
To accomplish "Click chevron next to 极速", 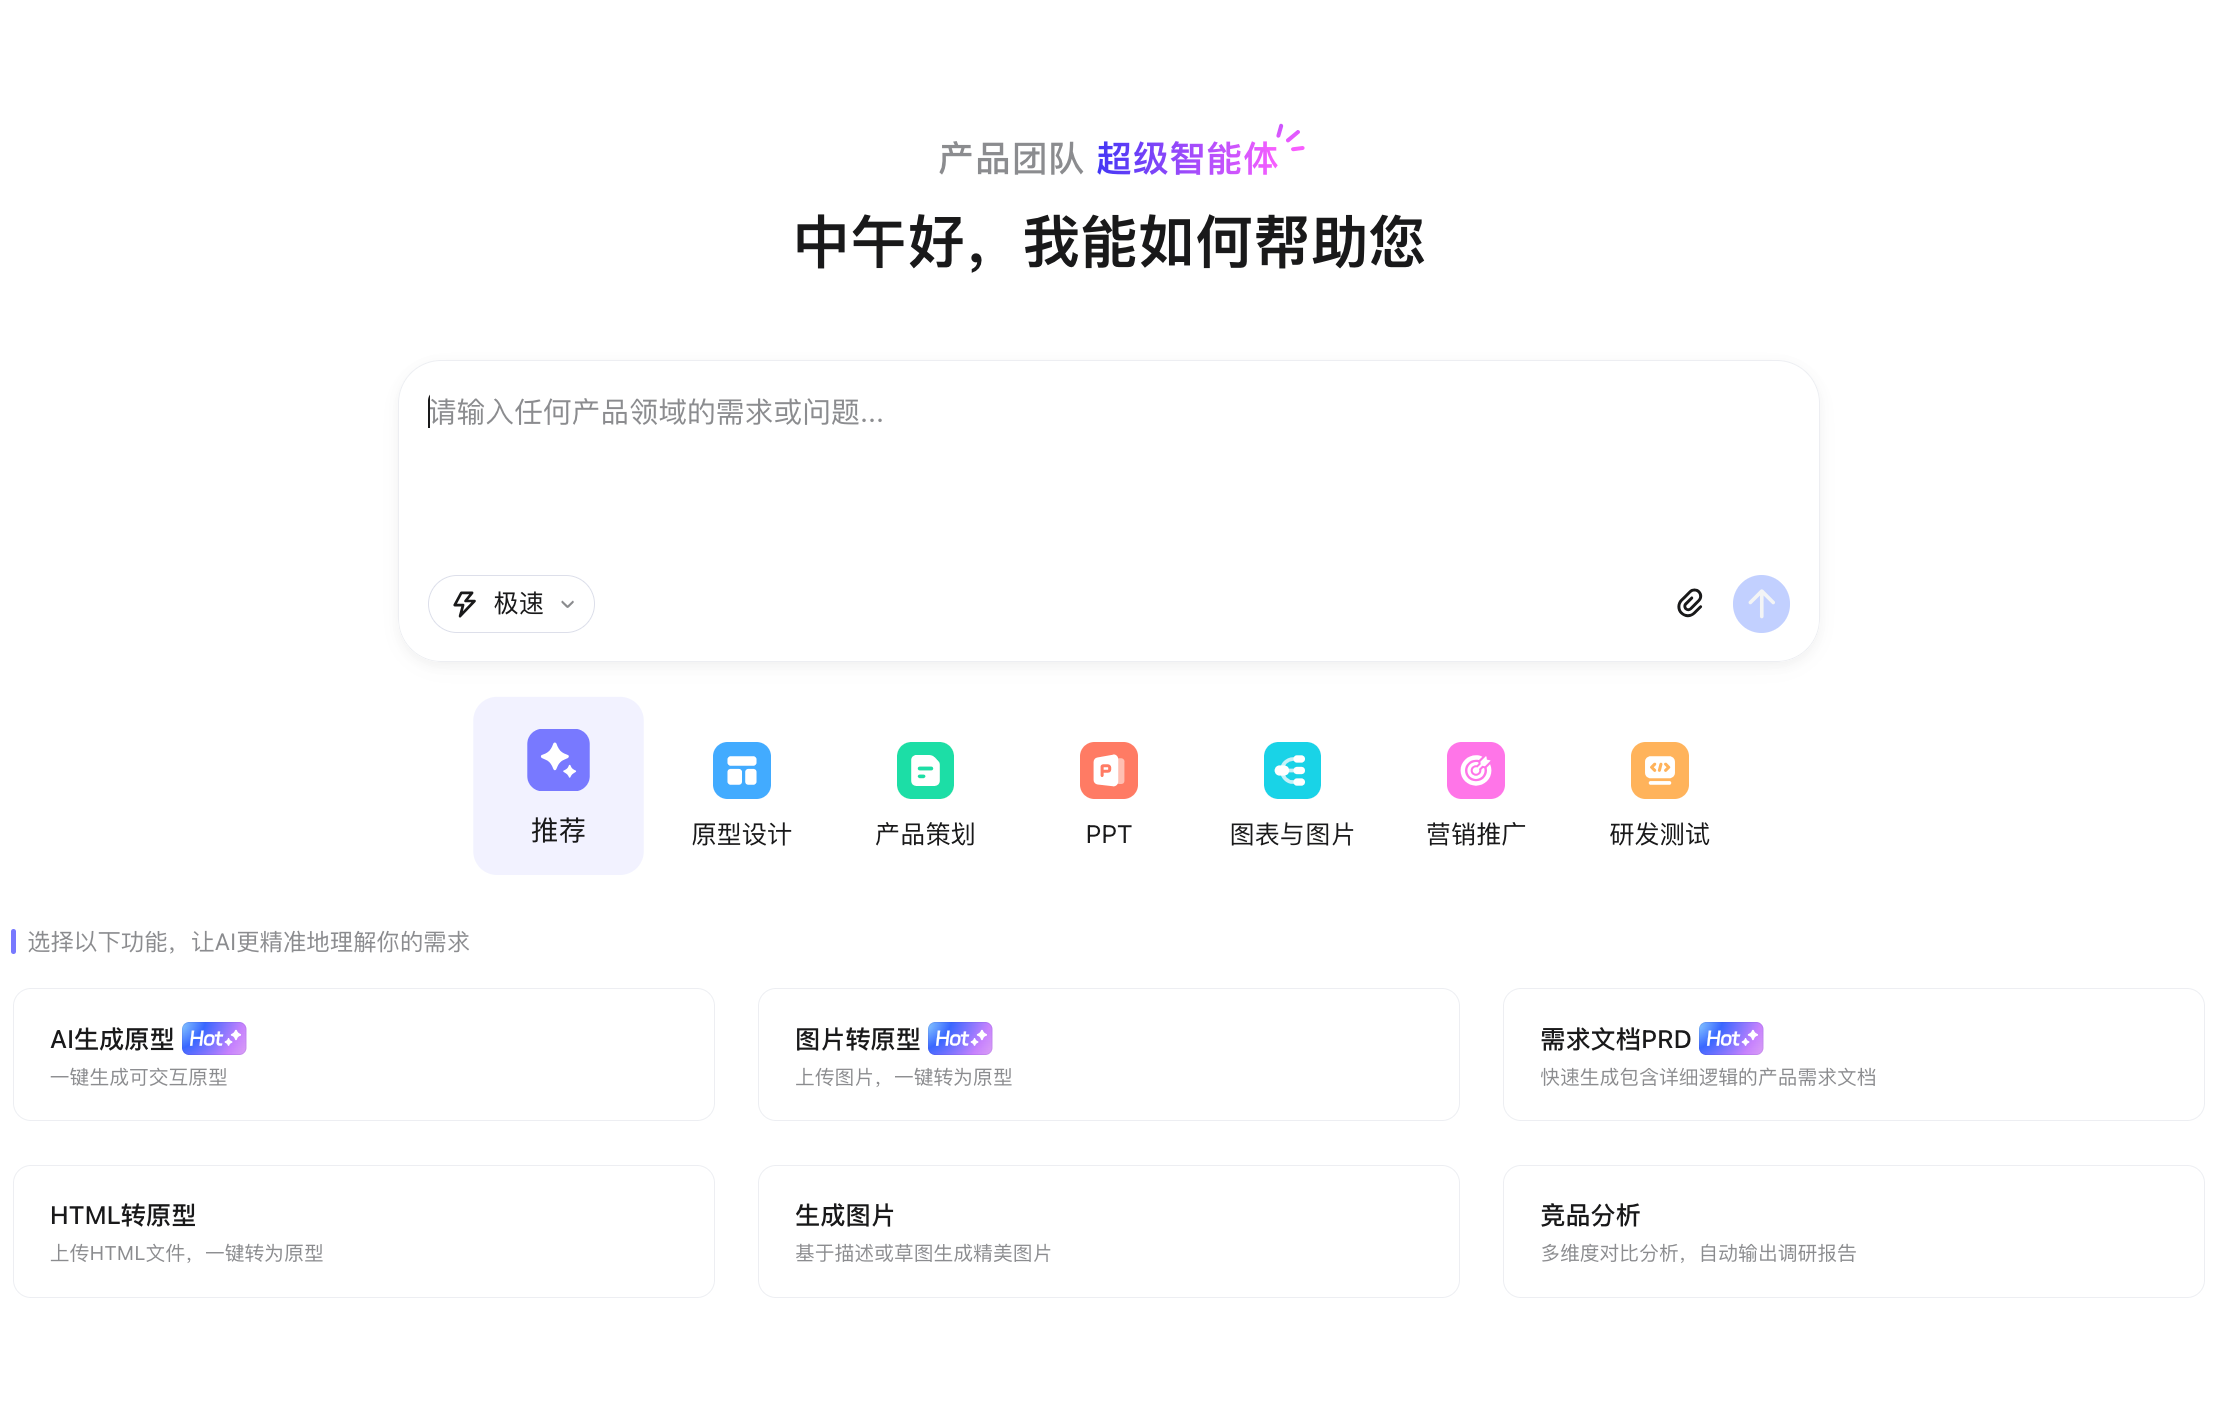I will [568, 604].
